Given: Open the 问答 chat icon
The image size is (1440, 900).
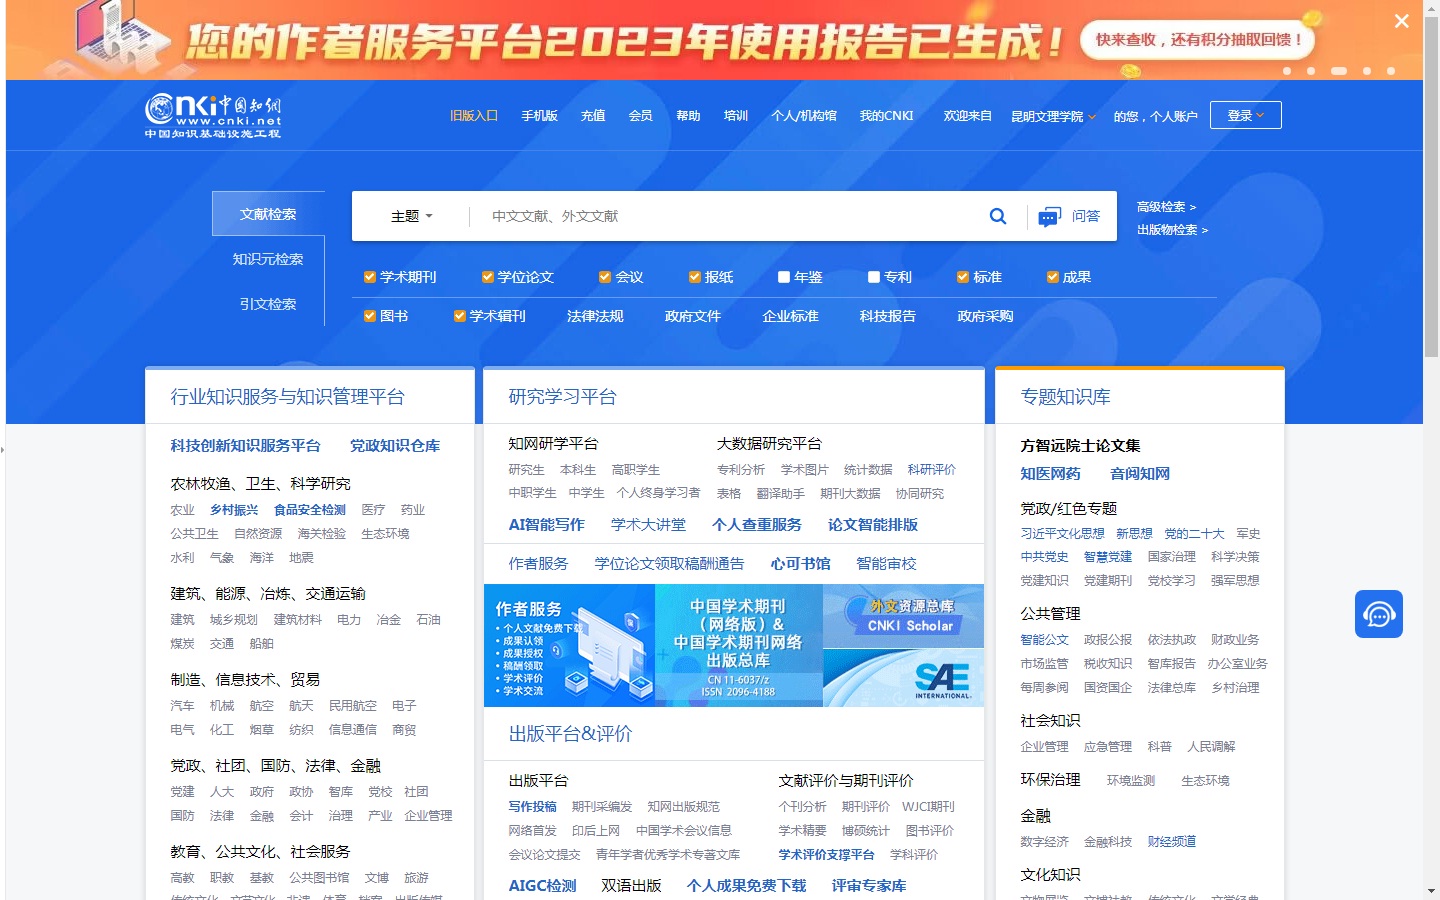Looking at the screenshot, I should pos(1048,217).
